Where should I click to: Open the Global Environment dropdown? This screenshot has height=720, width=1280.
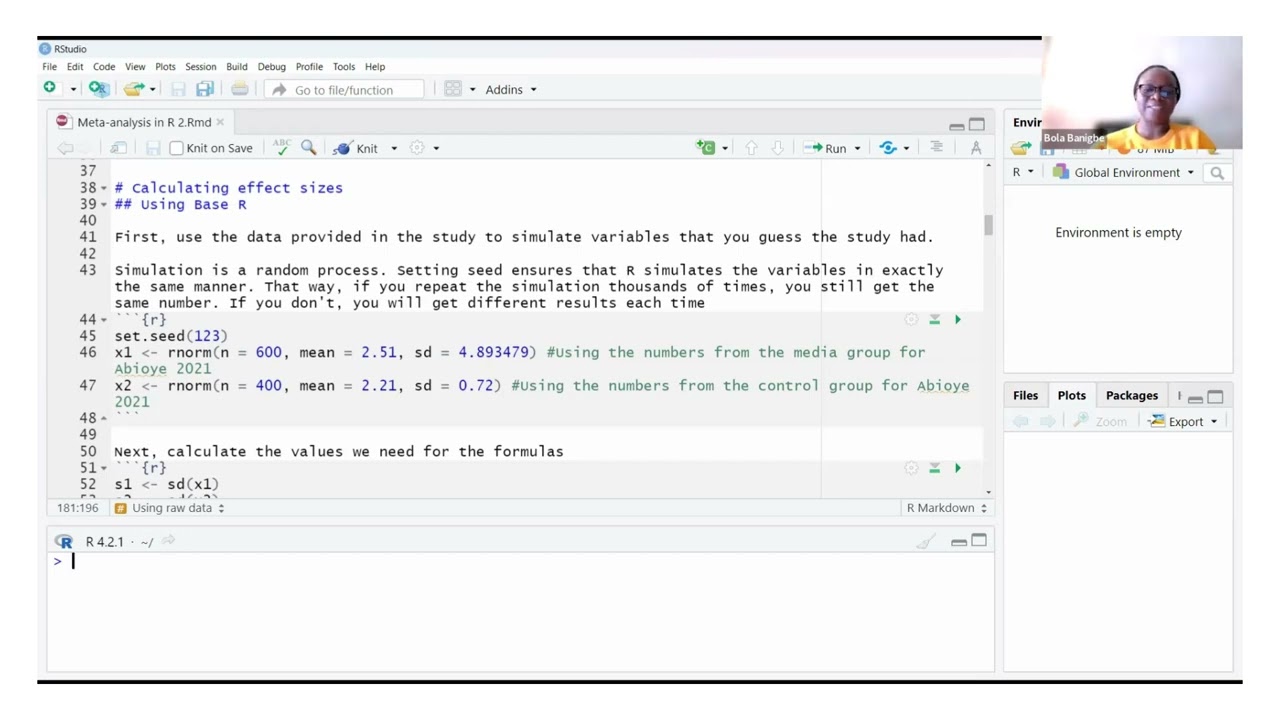1124,172
